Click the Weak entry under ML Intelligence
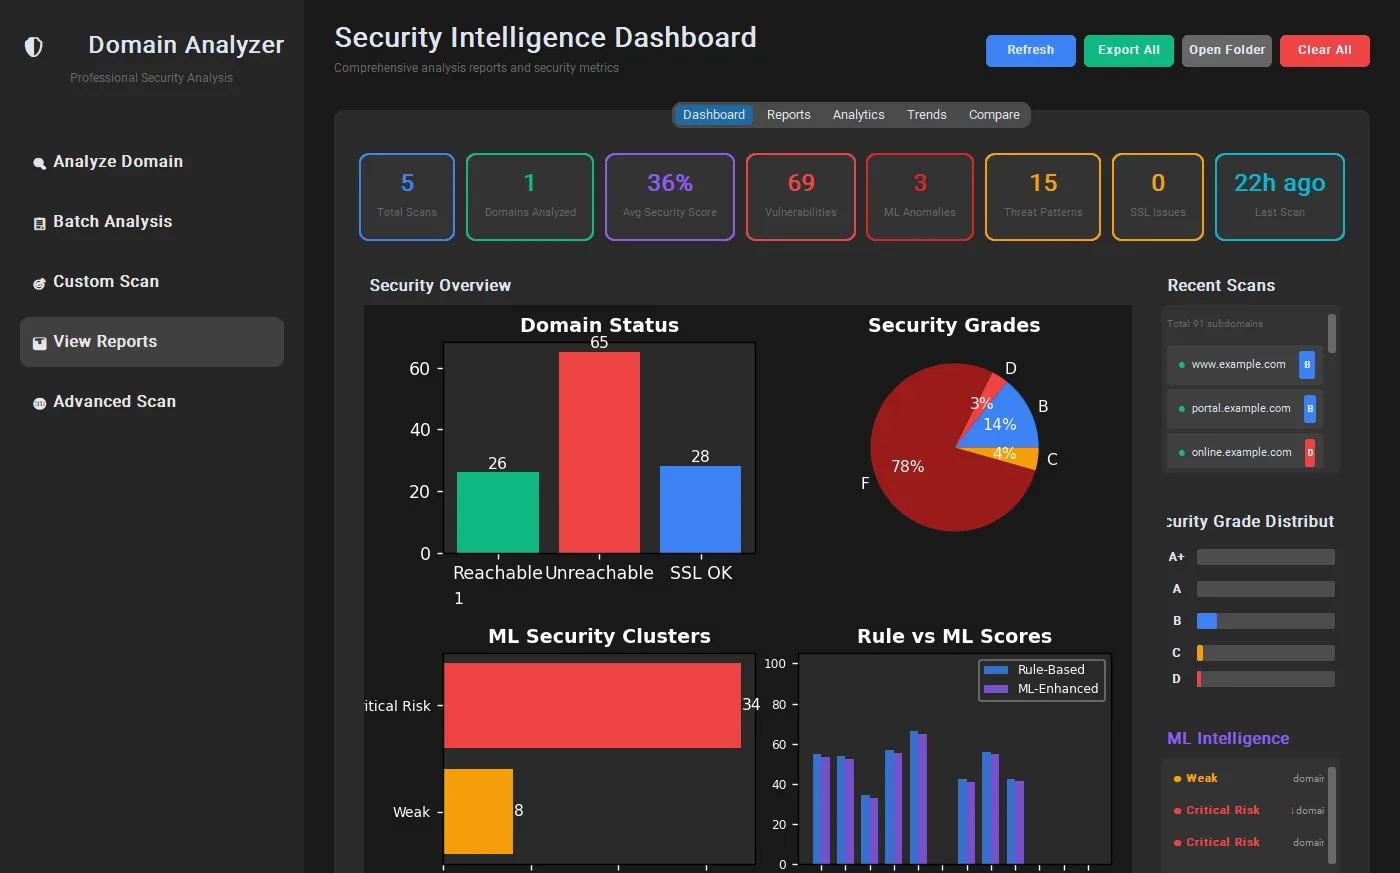This screenshot has height=873, width=1400. pos(1249,779)
